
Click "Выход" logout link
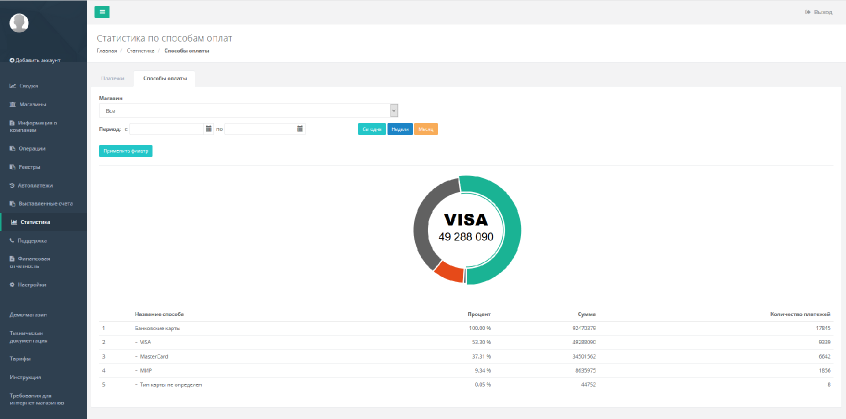[x=818, y=12]
